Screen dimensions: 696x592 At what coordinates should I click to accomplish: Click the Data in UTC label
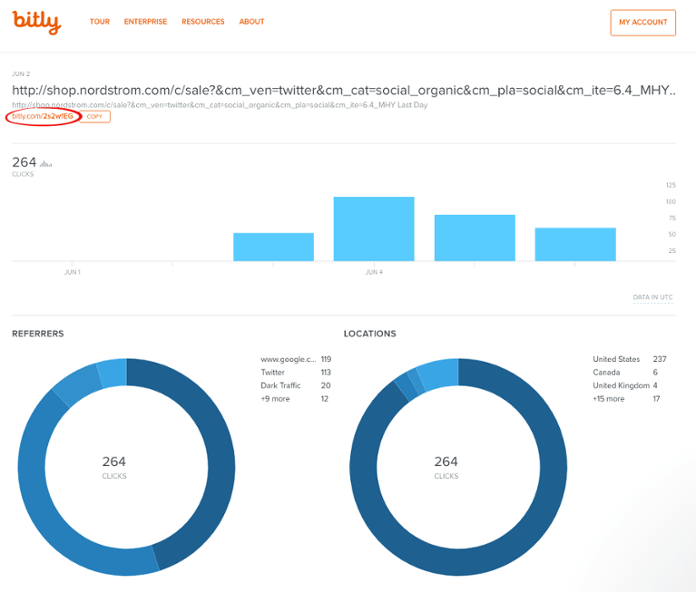click(x=652, y=297)
